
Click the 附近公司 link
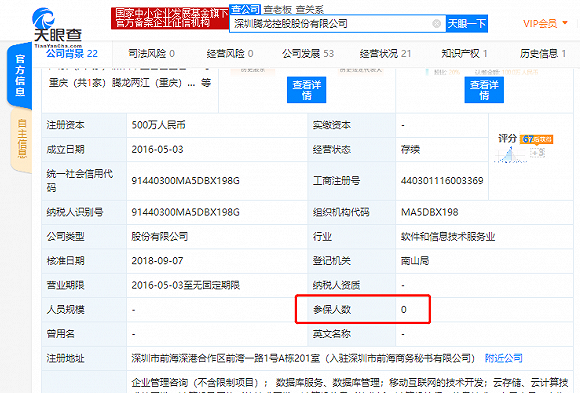[x=503, y=358]
